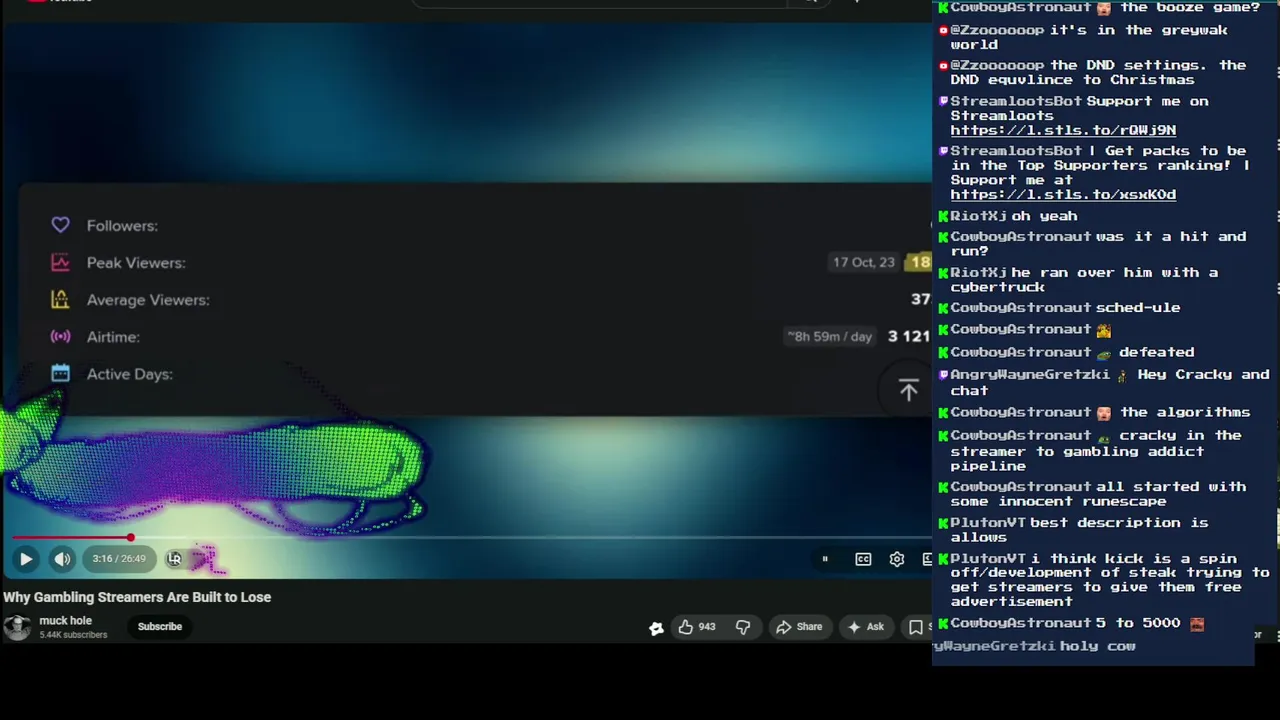The image size is (1280, 720).
Task: Click the 5.44K subscribers text
Action: [73, 635]
